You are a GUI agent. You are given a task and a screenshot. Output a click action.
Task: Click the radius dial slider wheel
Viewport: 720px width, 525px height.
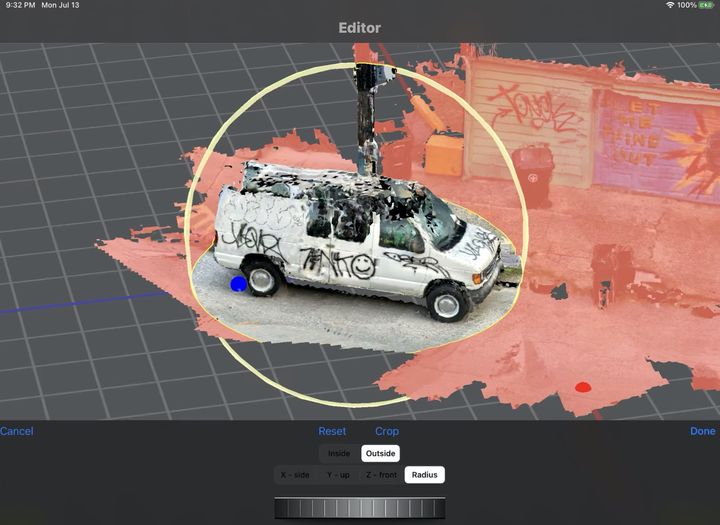pyautogui.click(x=360, y=508)
